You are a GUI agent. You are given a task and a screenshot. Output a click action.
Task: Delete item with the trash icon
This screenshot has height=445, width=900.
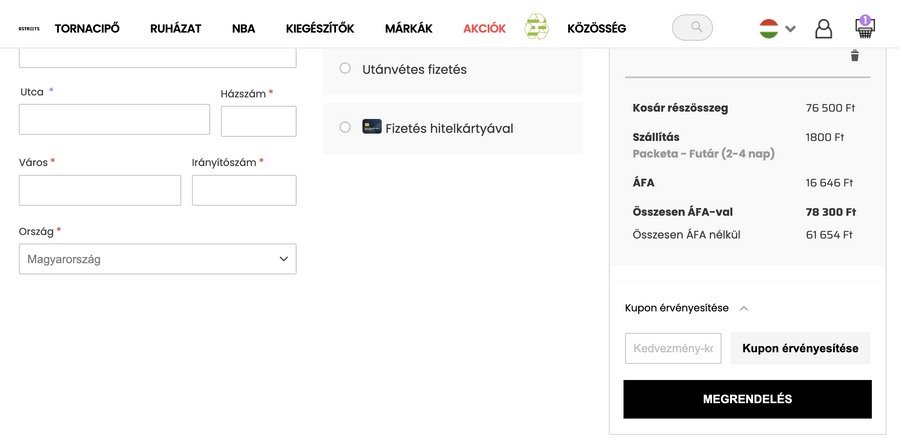click(x=854, y=56)
